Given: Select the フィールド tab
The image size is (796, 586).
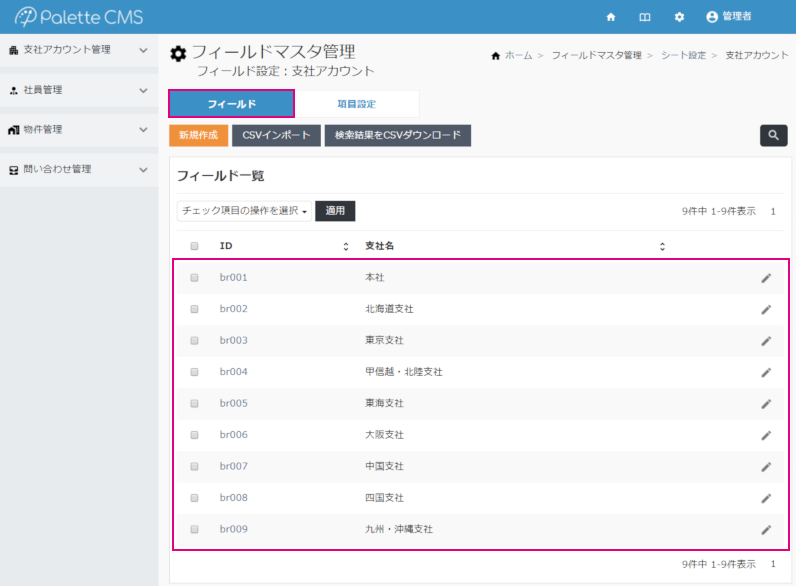Looking at the screenshot, I should 231,104.
